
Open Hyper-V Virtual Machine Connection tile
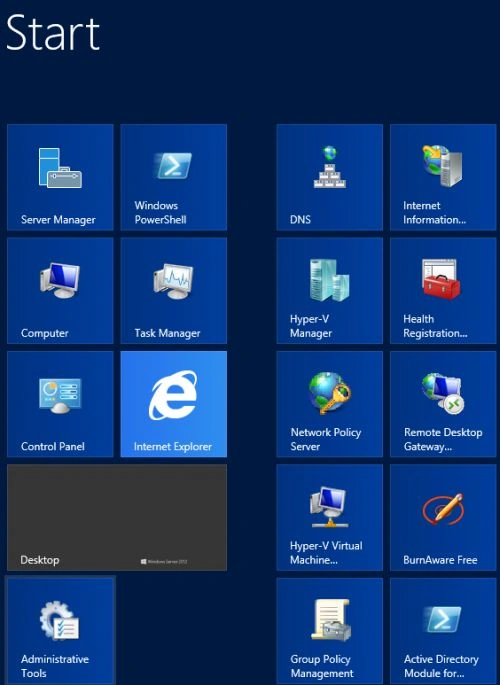(x=330, y=517)
